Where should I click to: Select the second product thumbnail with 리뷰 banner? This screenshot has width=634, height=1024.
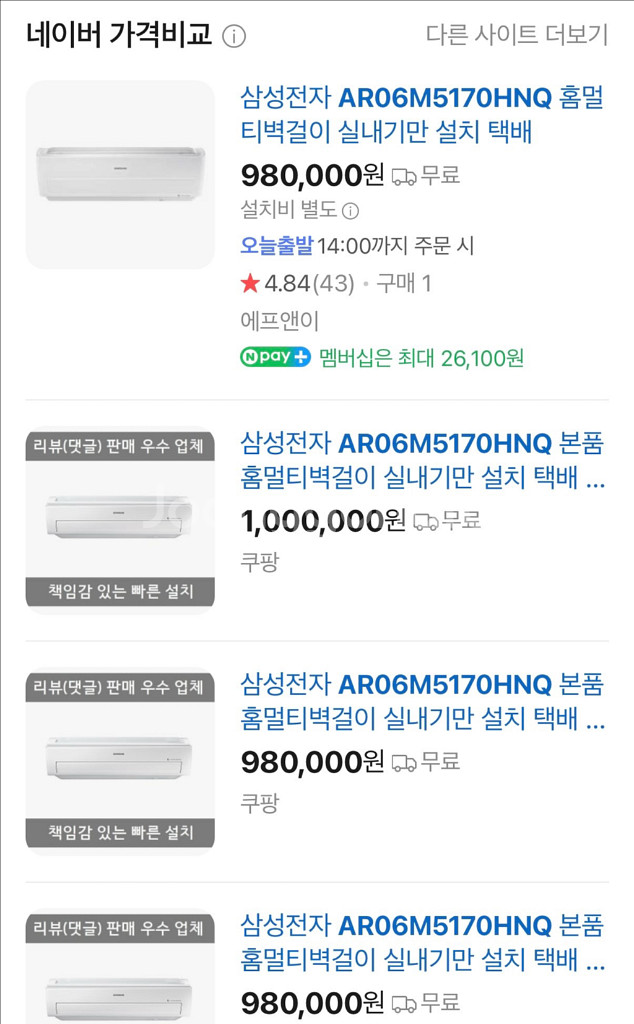pyautogui.click(x=120, y=520)
